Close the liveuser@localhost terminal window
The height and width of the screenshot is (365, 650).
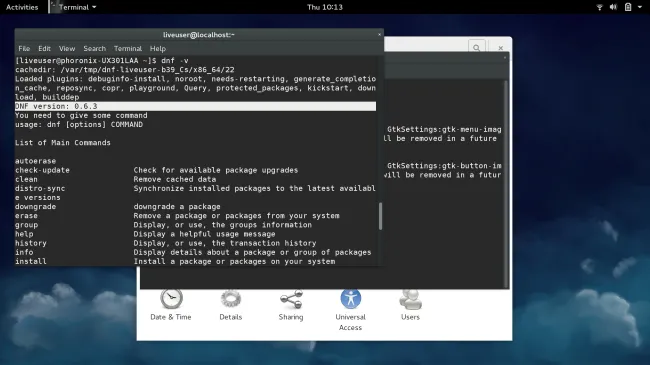pos(379,34)
